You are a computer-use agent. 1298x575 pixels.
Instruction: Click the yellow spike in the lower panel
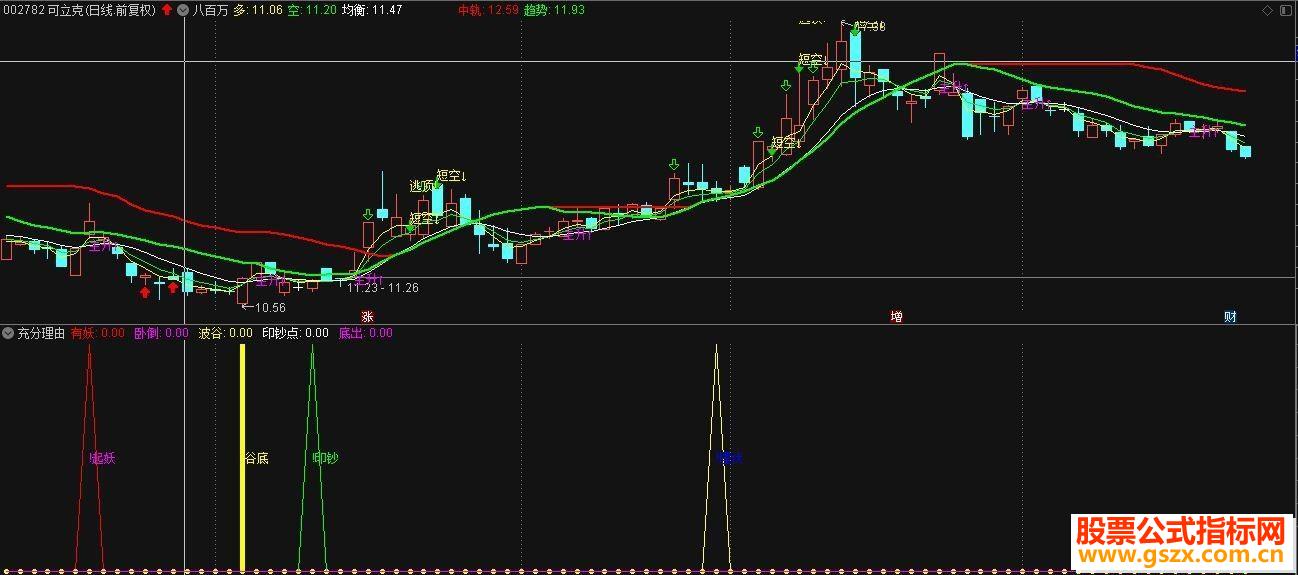pos(716,458)
